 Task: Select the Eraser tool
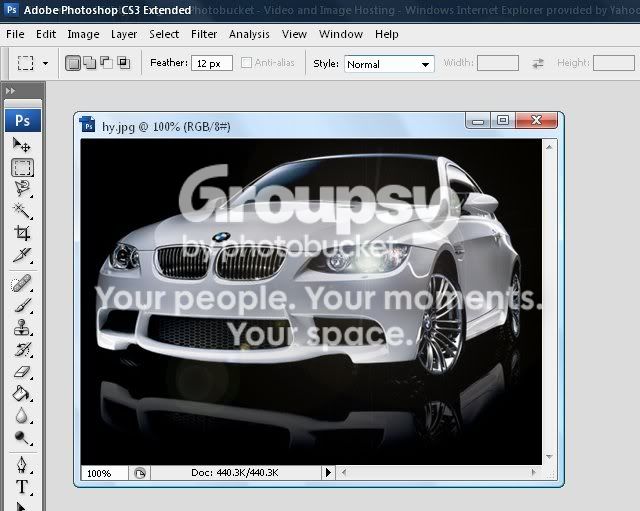[x=22, y=372]
